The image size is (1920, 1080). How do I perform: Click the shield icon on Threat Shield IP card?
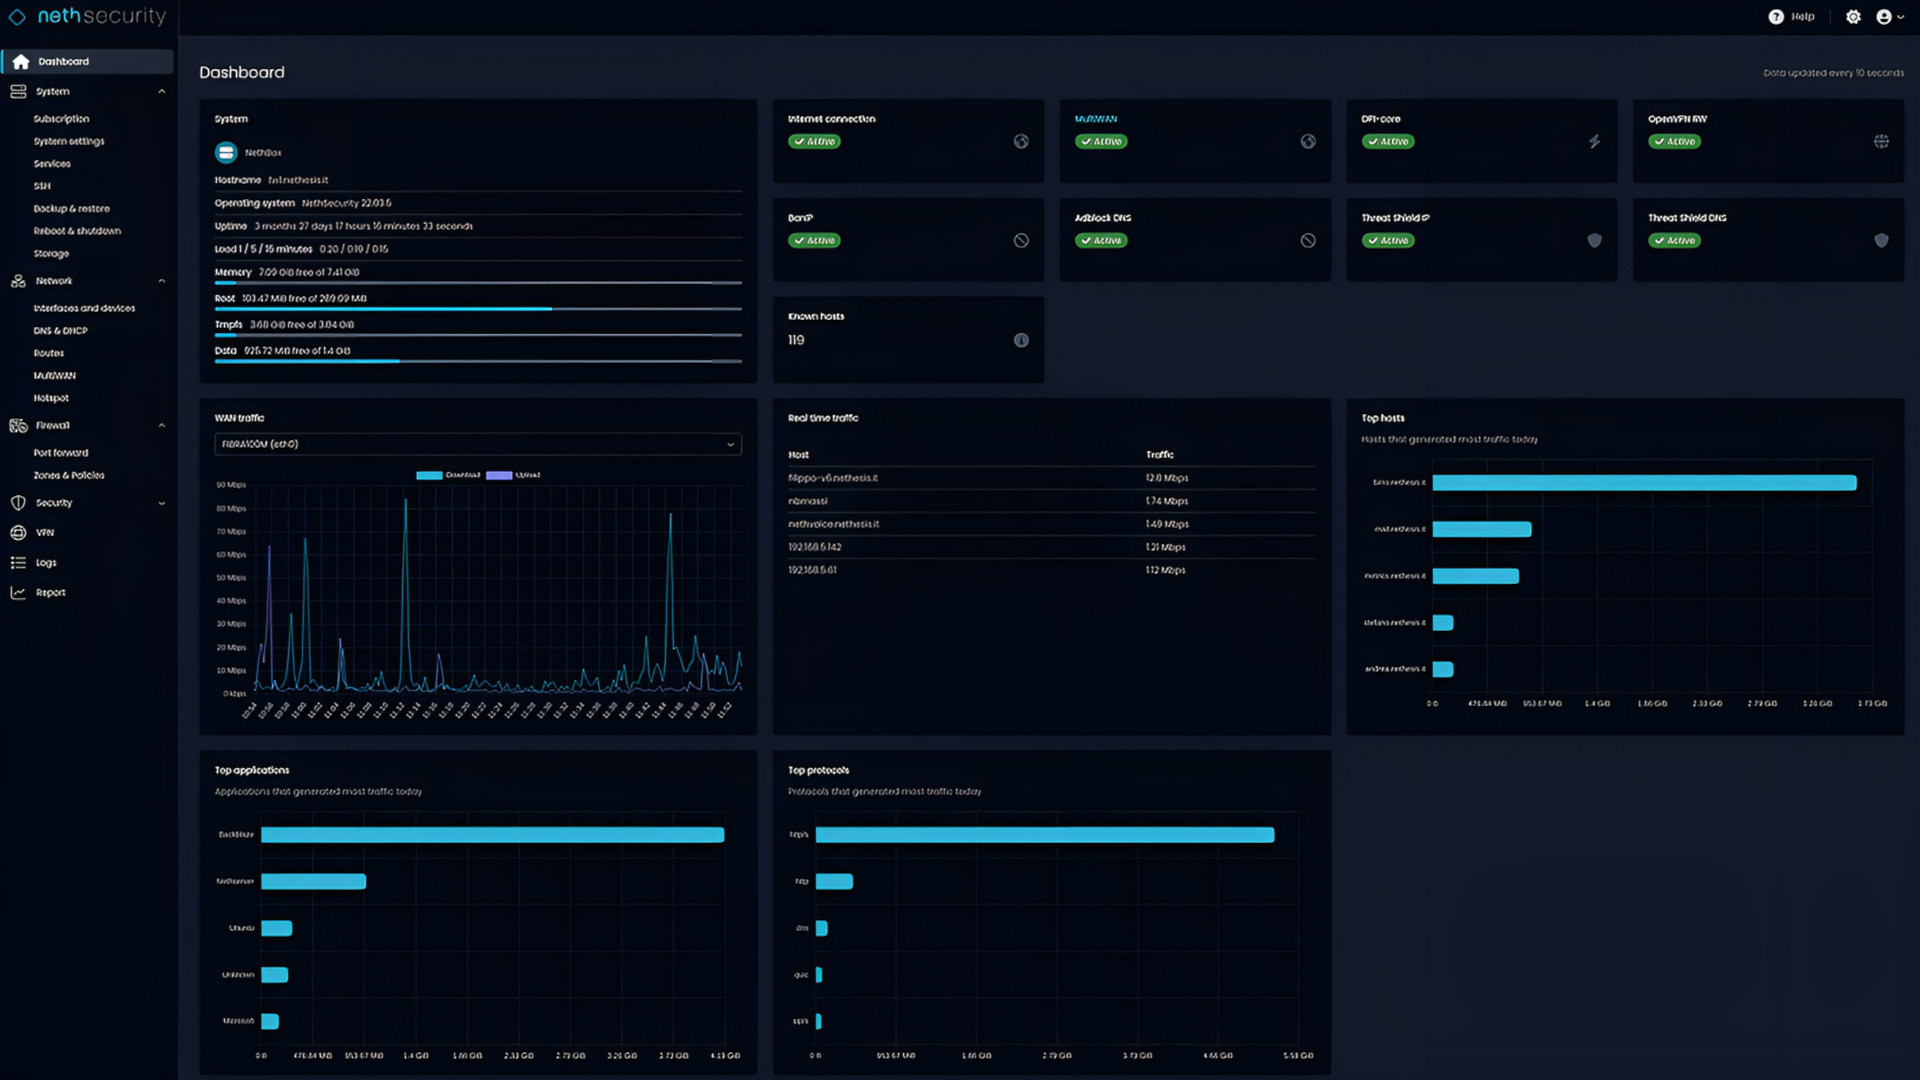click(1595, 240)
